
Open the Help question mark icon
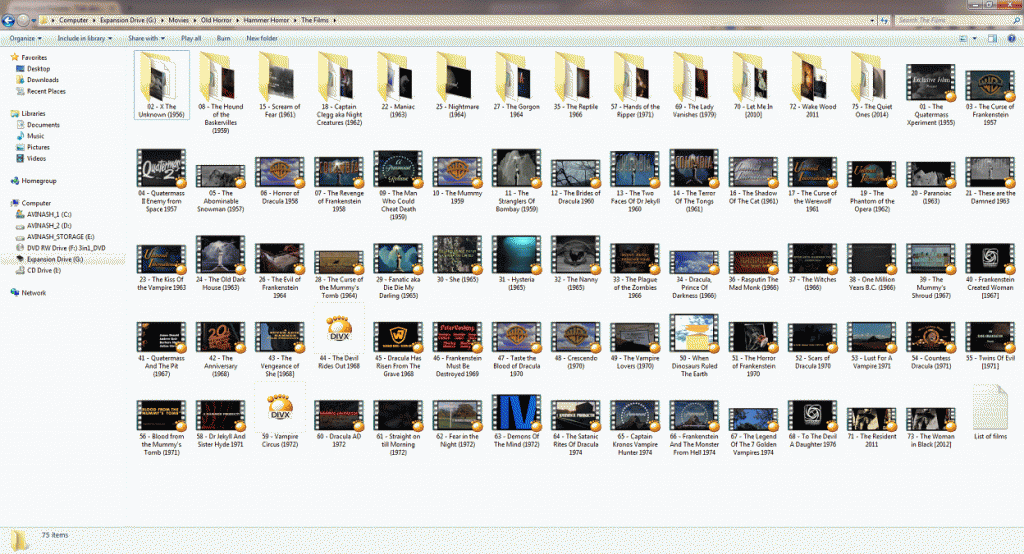pos(1012,38)
